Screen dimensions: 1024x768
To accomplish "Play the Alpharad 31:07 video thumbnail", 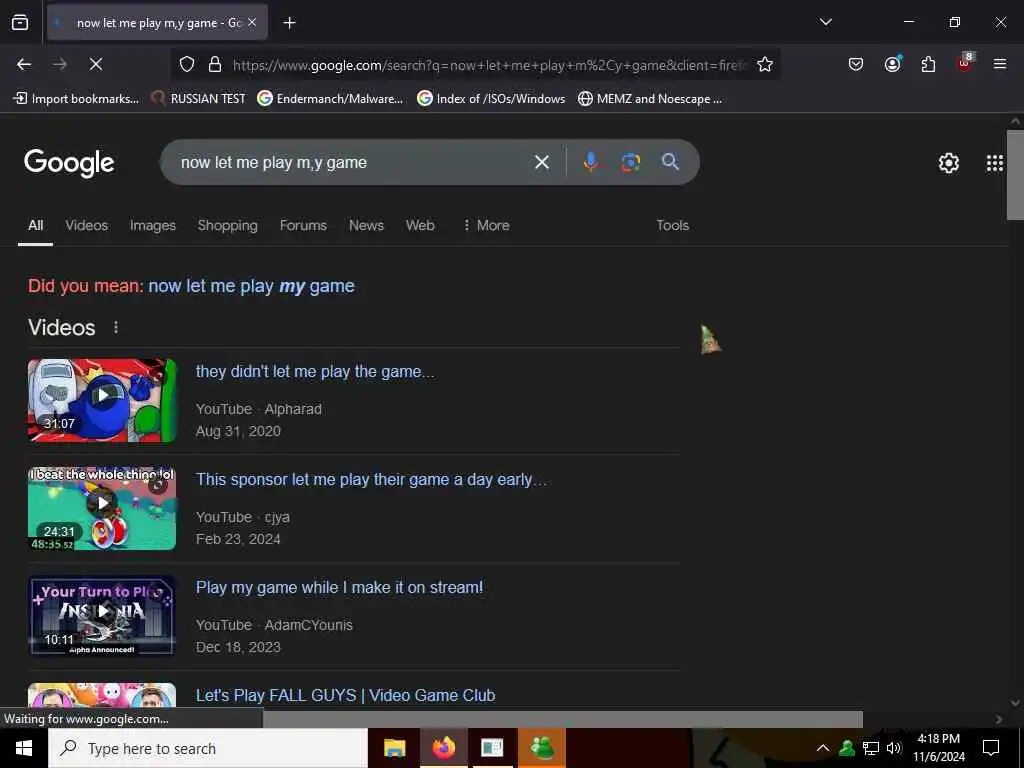I will pos(102,400).
